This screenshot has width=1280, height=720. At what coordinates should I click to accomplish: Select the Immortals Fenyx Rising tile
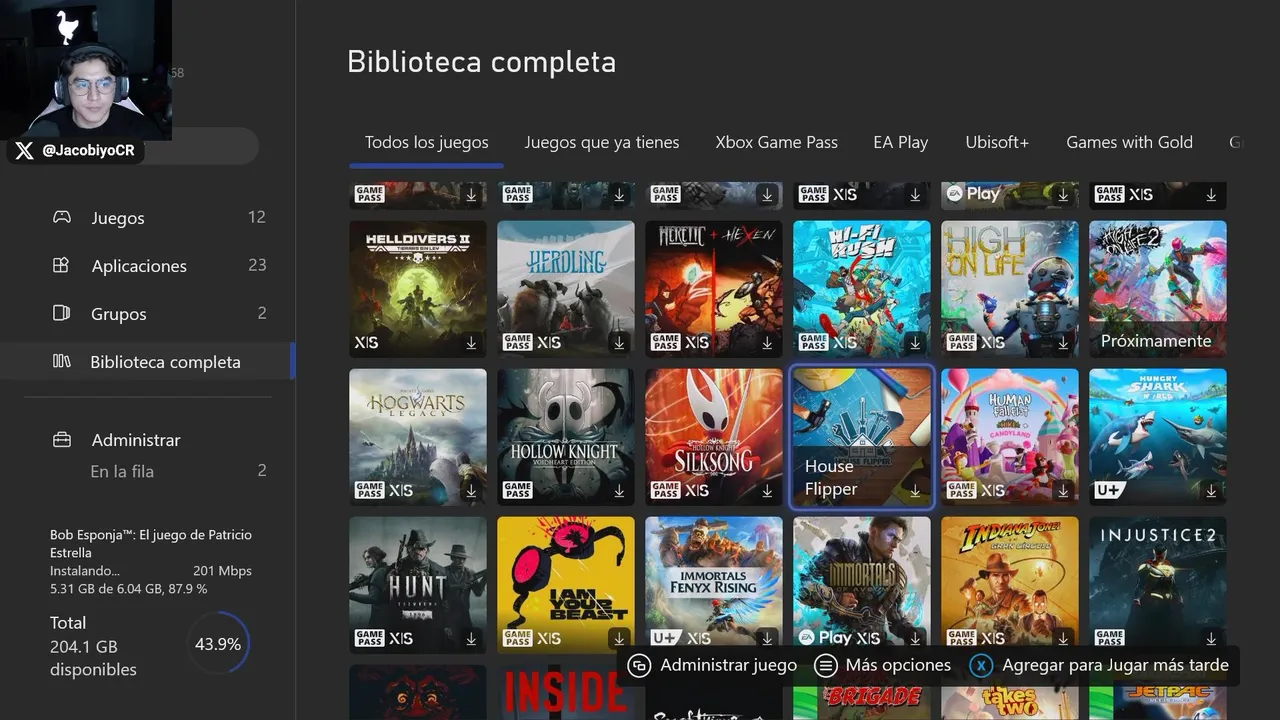pos(714,585)
